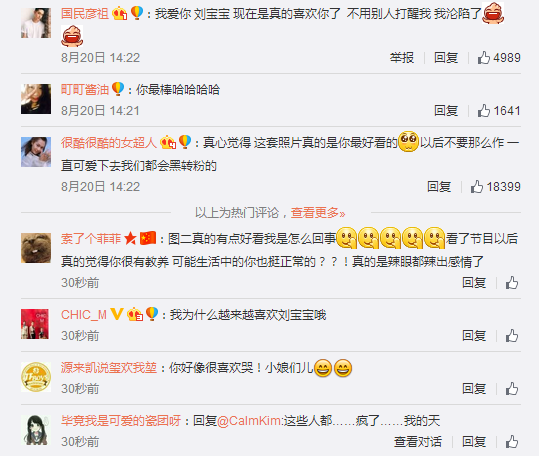Like the comment by 国民彦祖
This screenshot has height=456, width=539.
(499, 58)
